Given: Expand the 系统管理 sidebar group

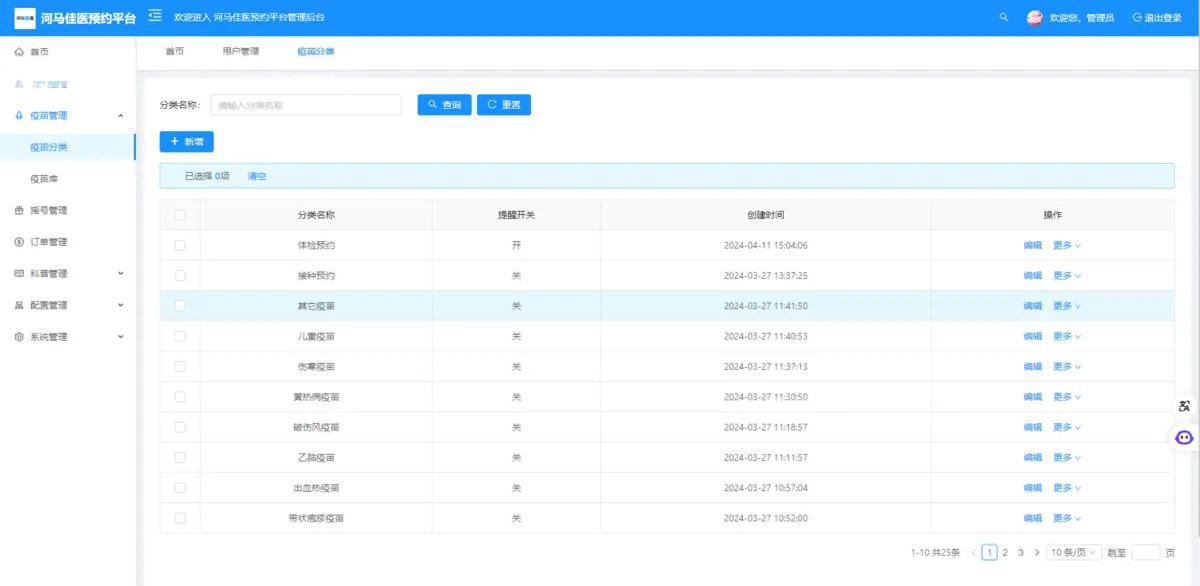Looking at the screenshot, I should (68, 337).
